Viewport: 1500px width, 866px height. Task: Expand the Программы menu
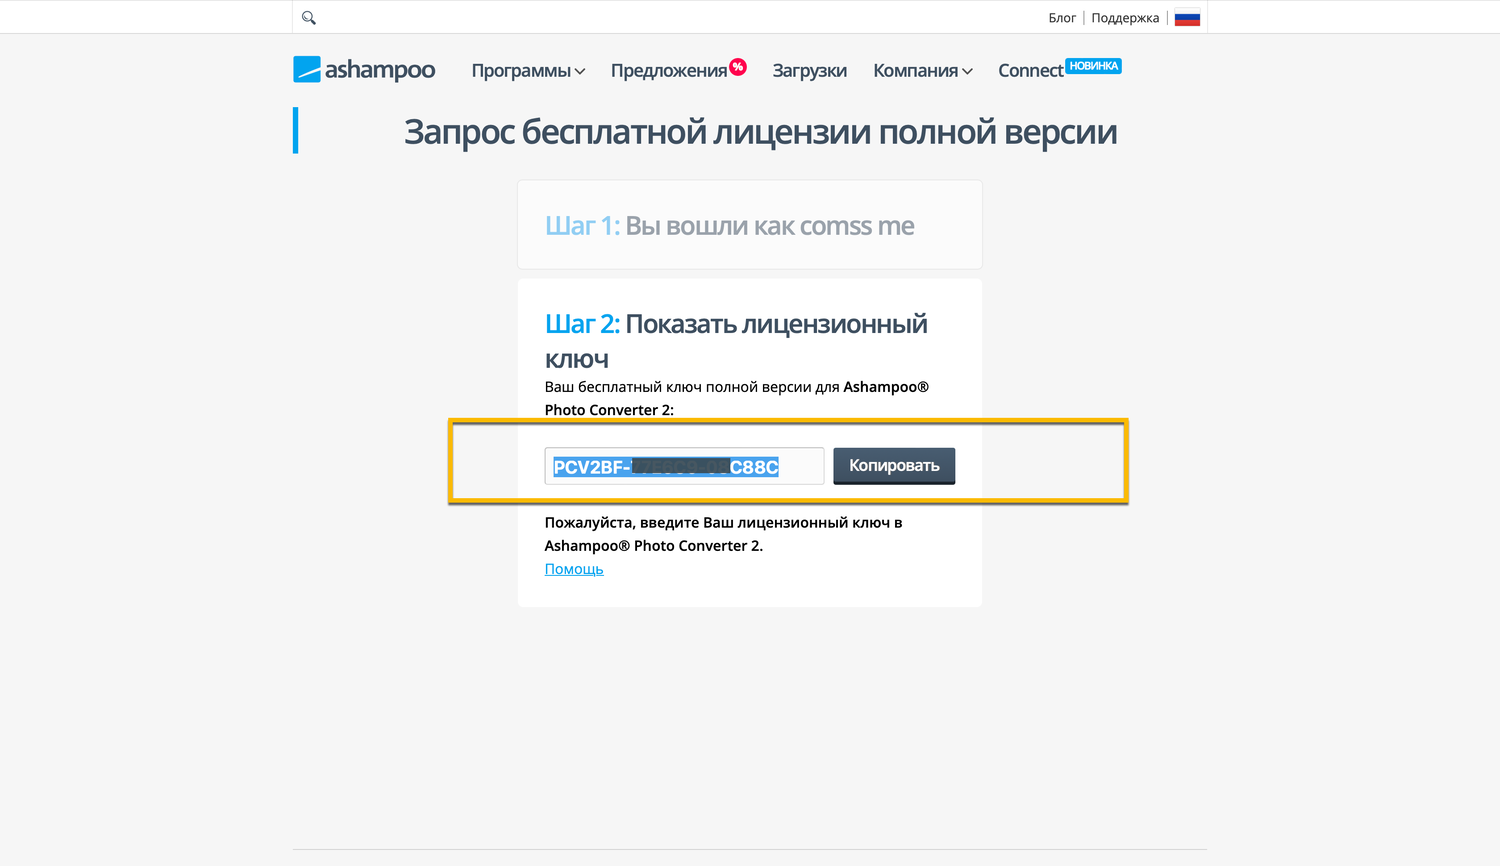click(528, 70)
